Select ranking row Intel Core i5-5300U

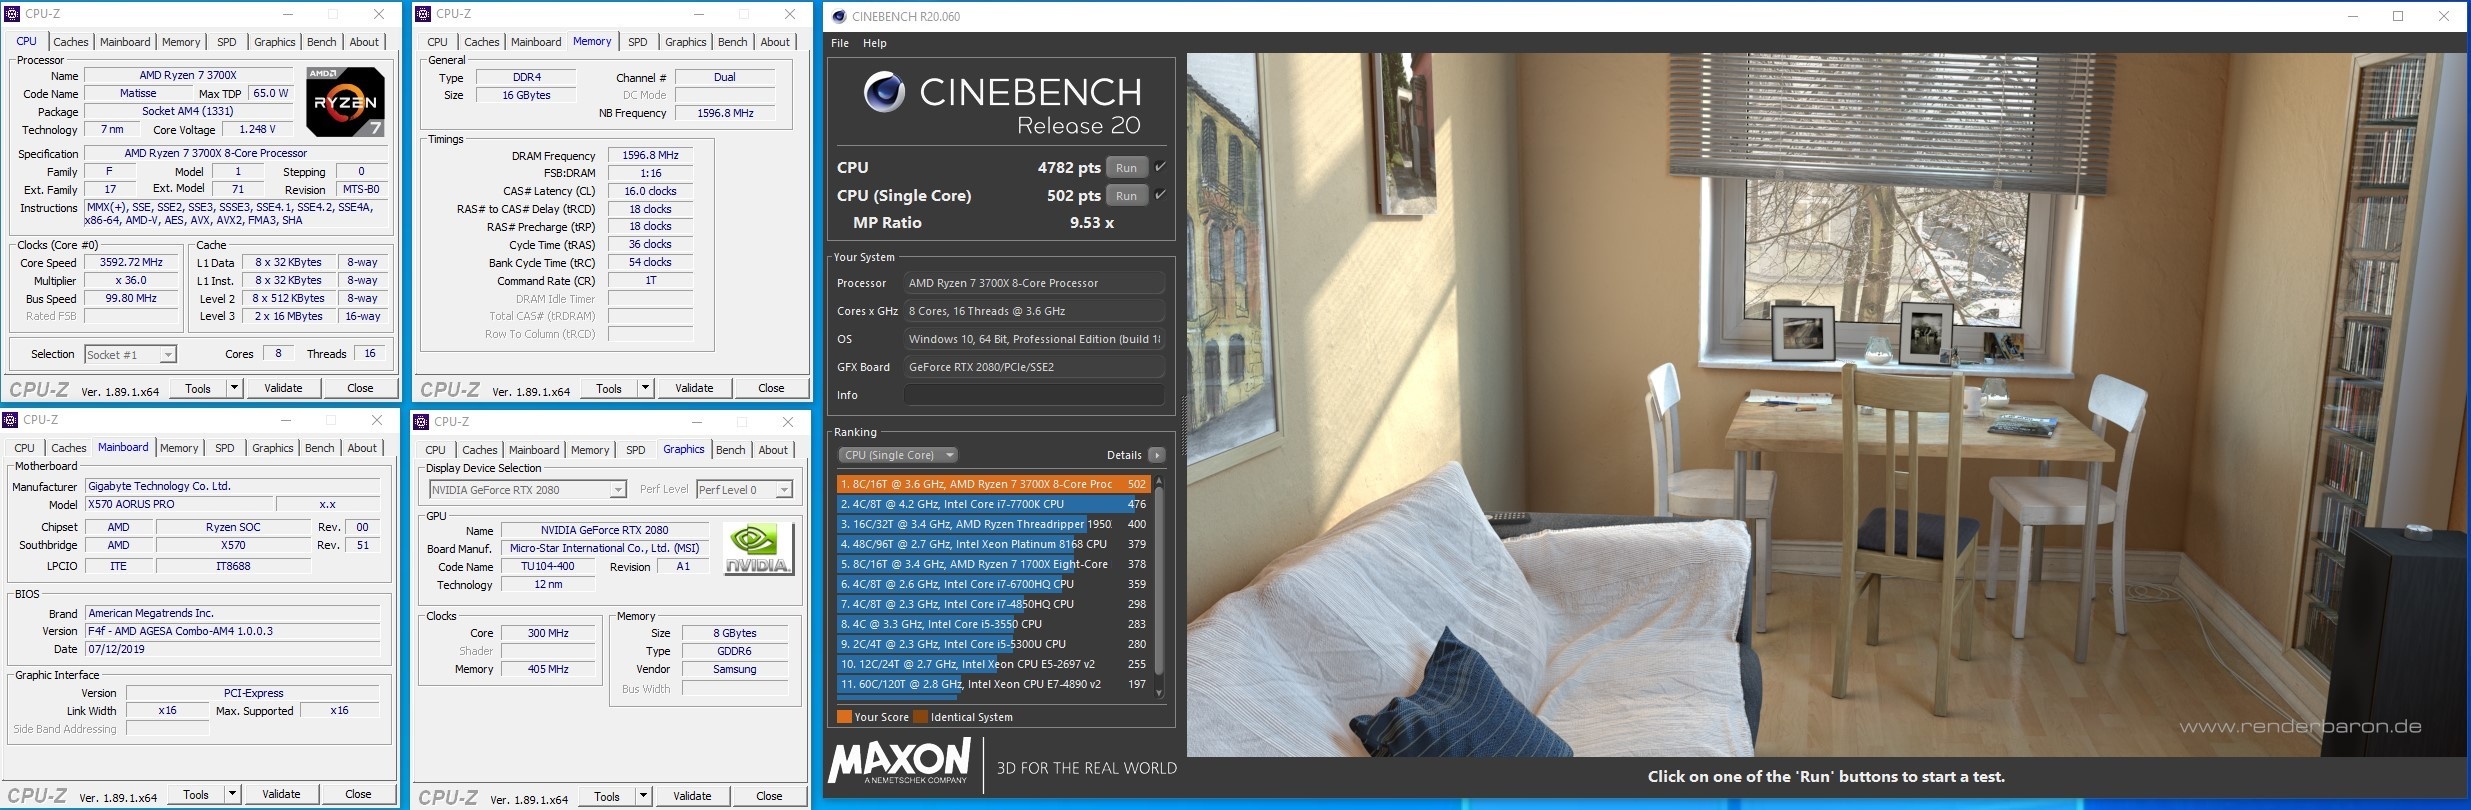pyautogui.click(x=993, y=644)
